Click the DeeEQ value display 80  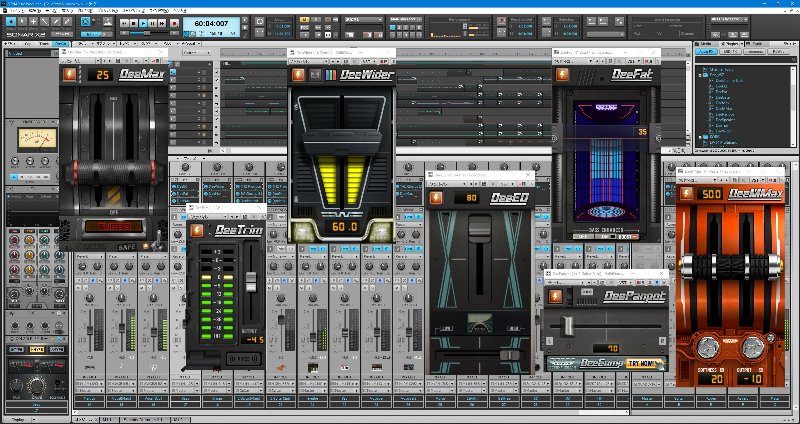tap(467, 198)
